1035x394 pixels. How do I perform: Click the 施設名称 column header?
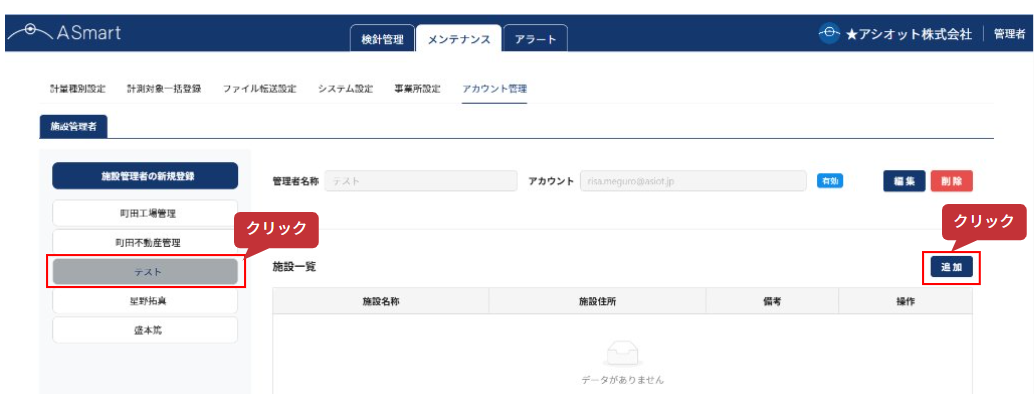(x=381, y=301)
